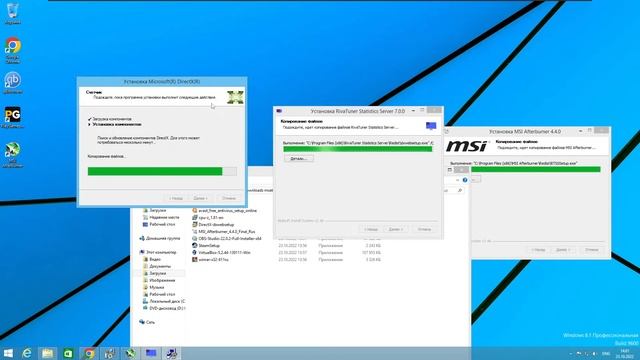Switch to the RivaTuner installer taskbar icon
This screenshot has height=360, width=640.
151,353
